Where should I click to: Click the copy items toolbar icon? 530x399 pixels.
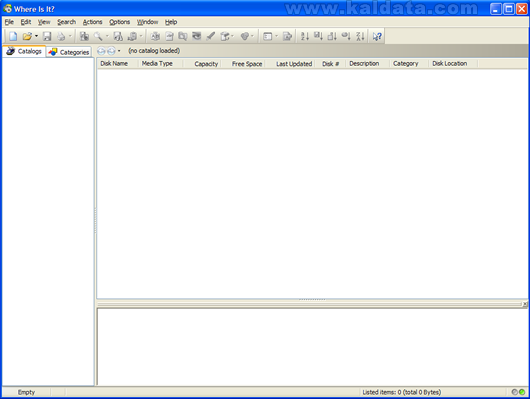point(183,36)
